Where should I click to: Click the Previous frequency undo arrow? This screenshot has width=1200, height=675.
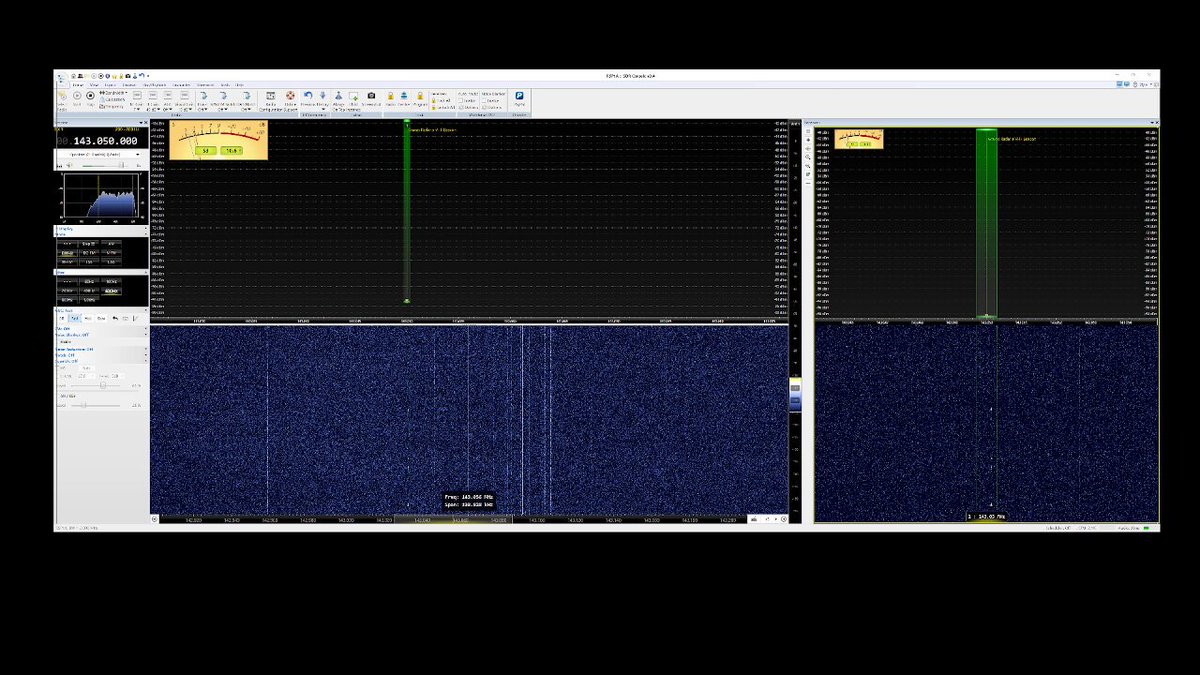coord(308,96)
